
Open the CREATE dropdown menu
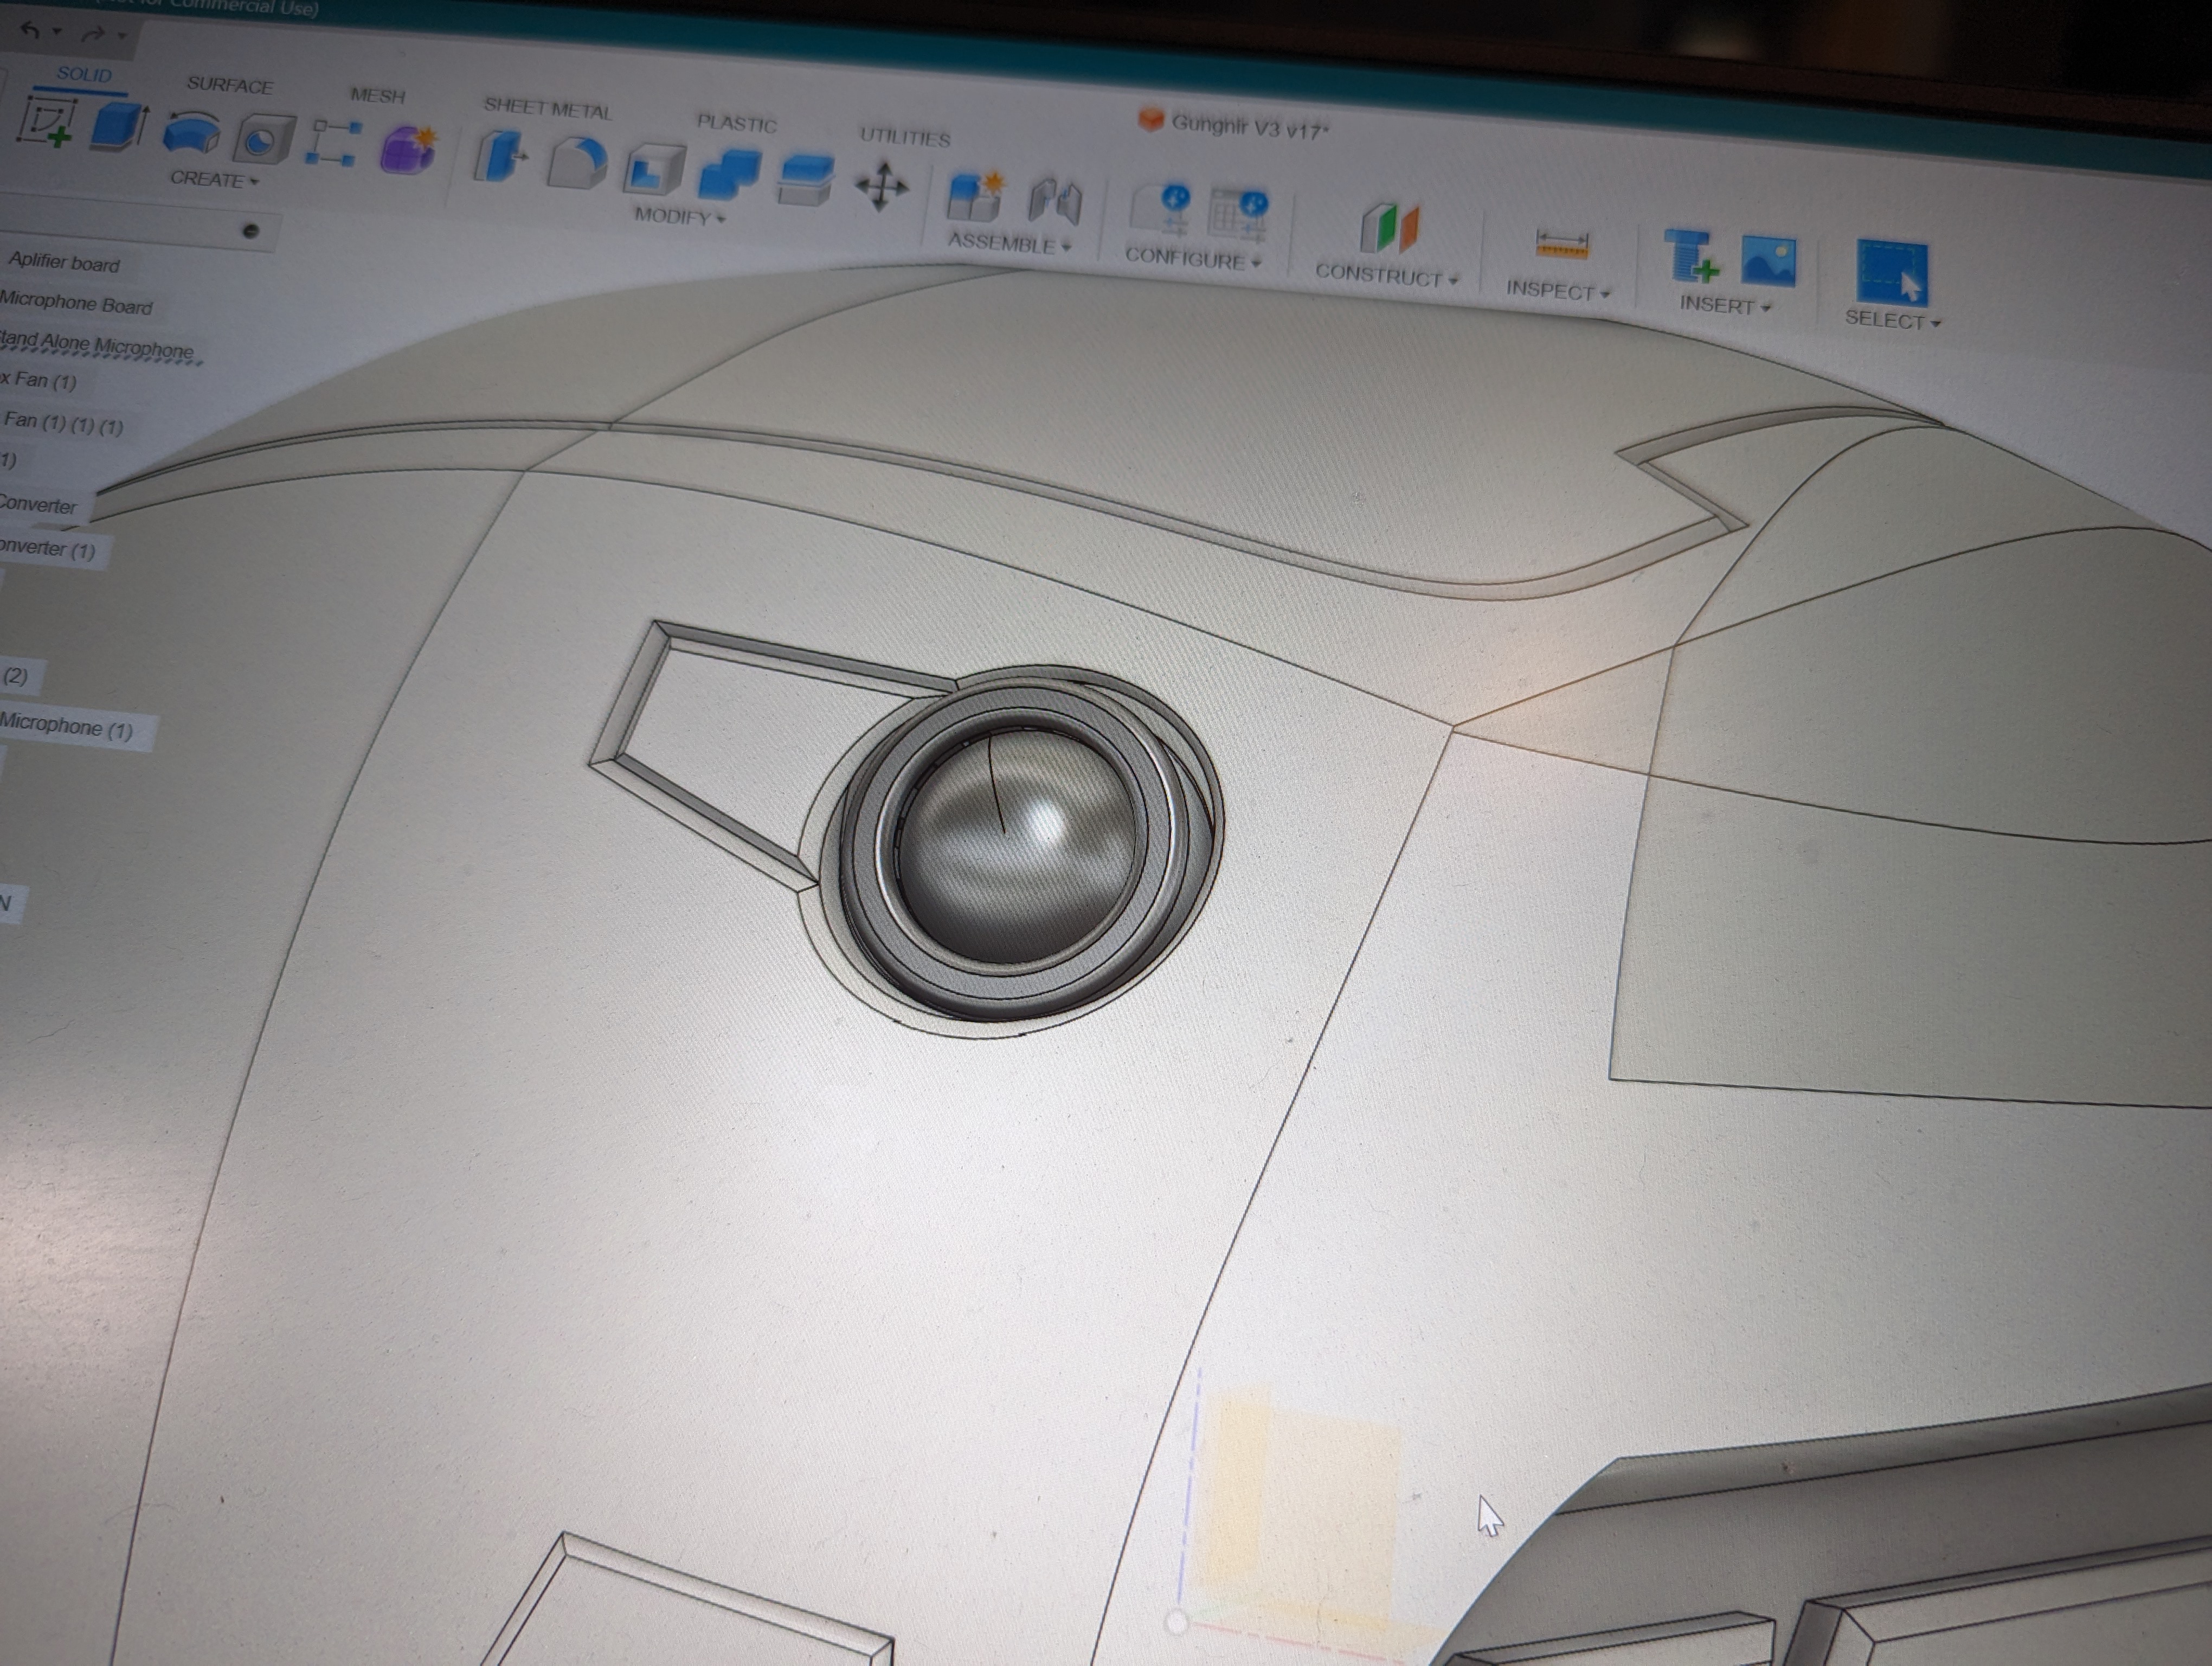[213, 180]
